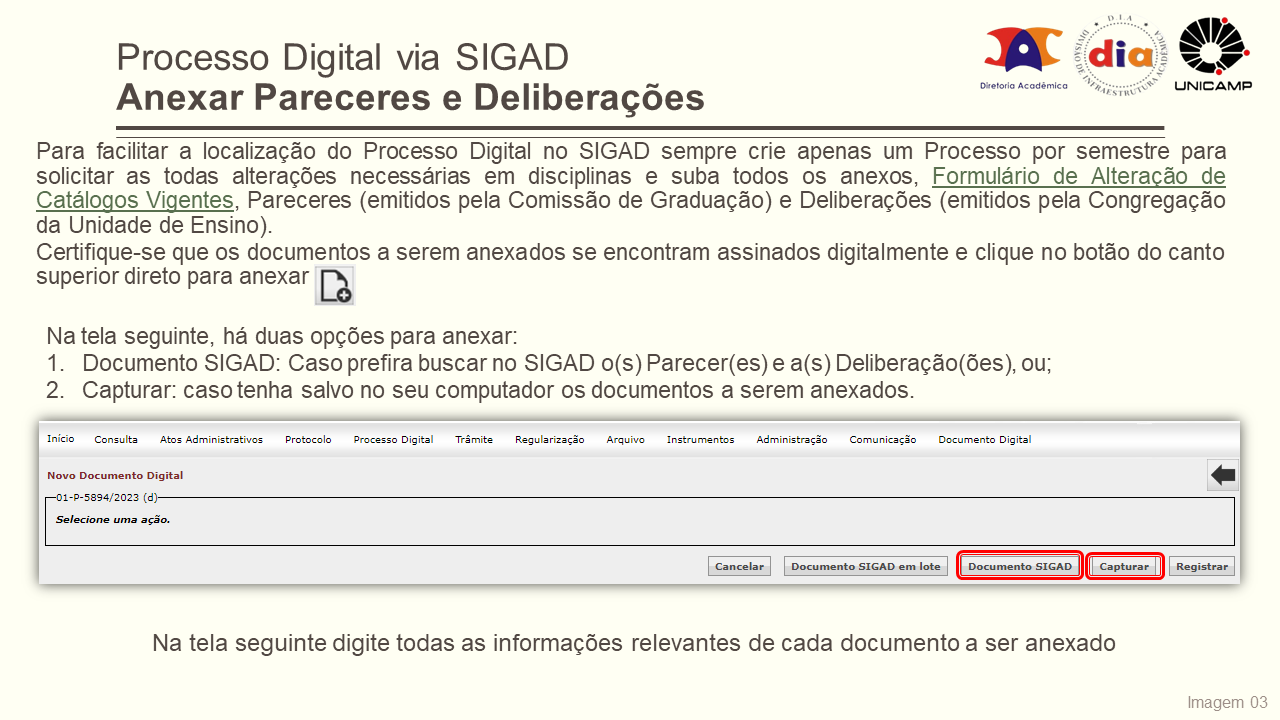
Task: Click the 'Anexar Pareceres e Deliberações' title
Action: pos(411,98)
